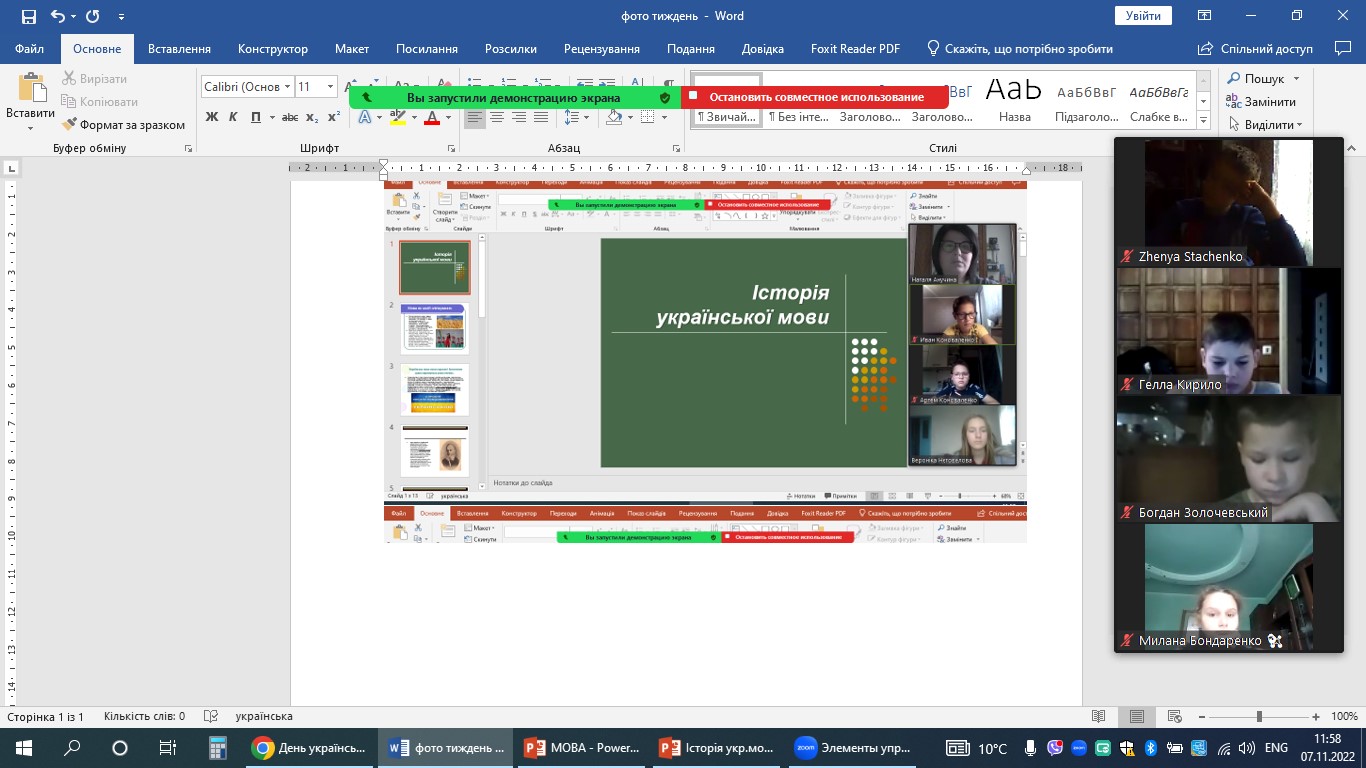Image resolution: width=1366 pixels, height=768 pixels.
Task: Click the Replace (Замінити) icon
Action: (1233, 101)
